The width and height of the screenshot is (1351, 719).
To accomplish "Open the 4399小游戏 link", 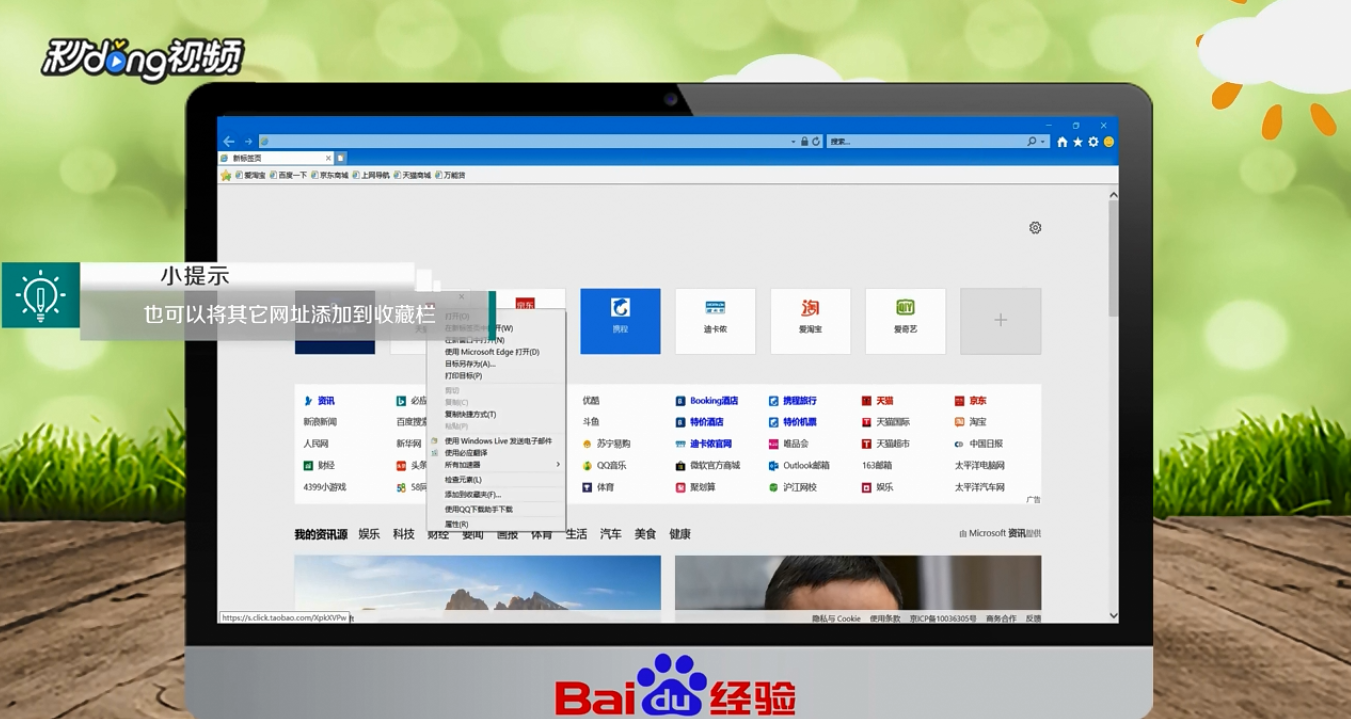I will 325,488.
